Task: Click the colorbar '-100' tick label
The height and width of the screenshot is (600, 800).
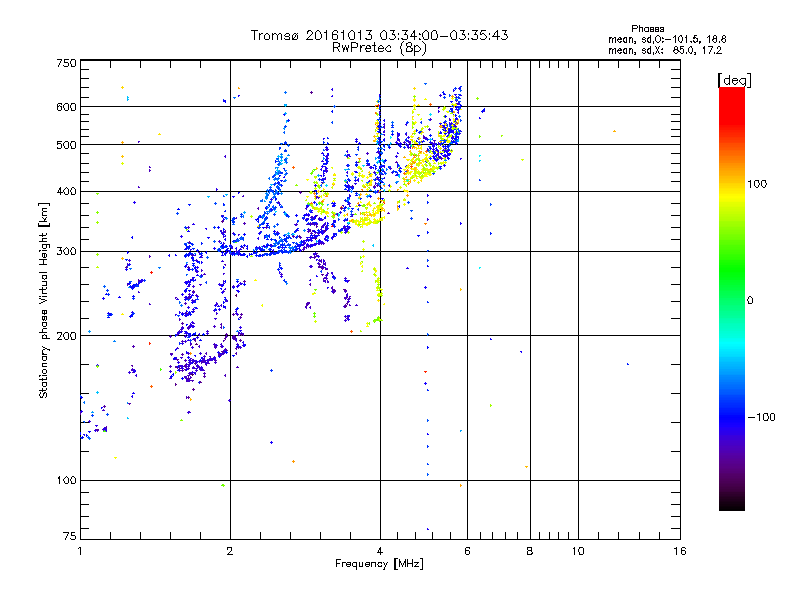Action: 761,417
